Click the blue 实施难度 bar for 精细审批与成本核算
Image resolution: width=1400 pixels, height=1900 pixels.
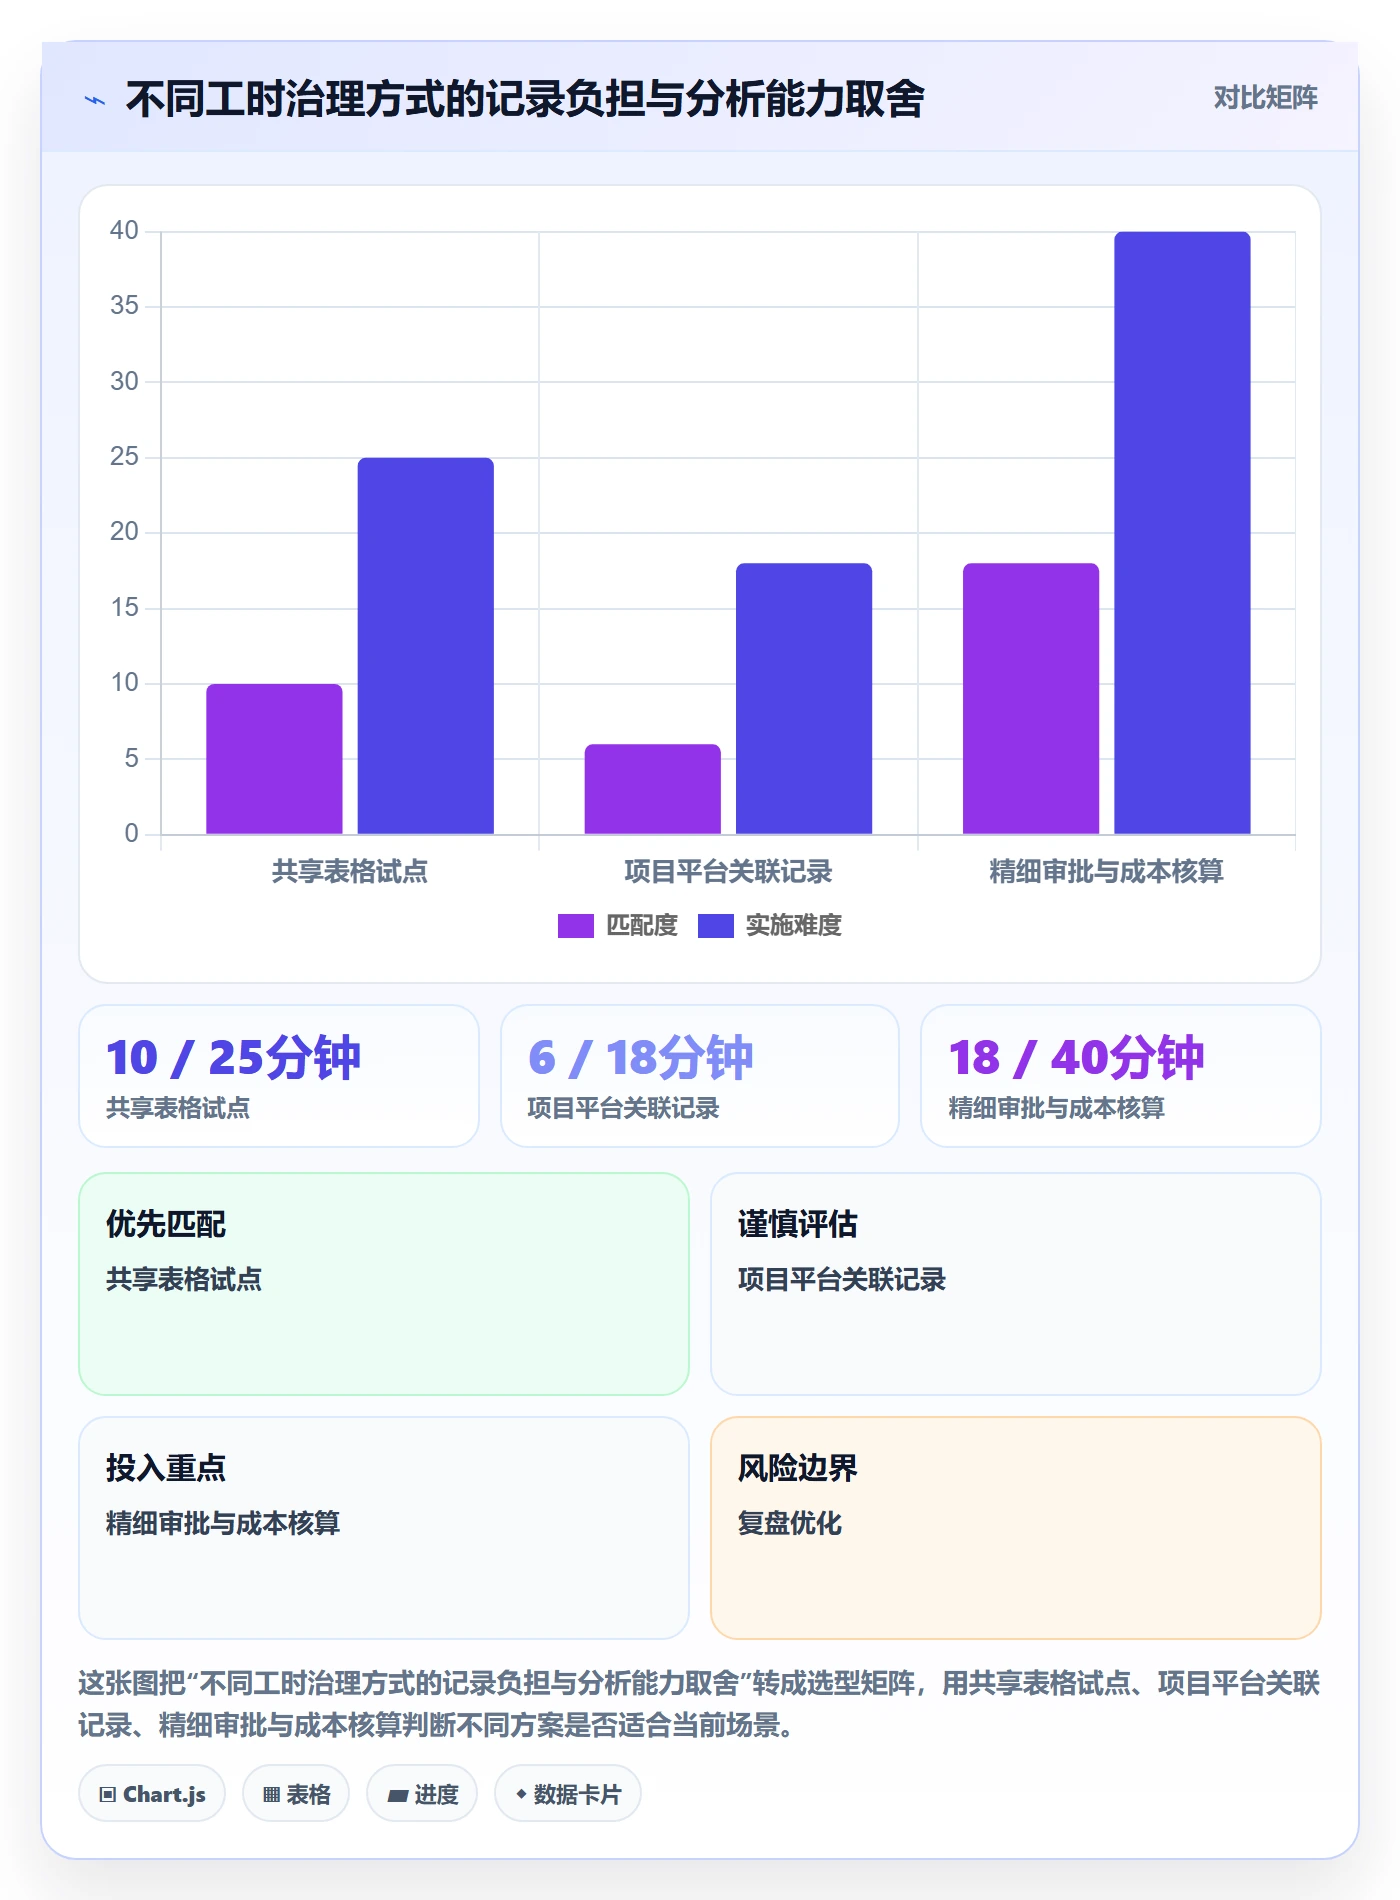coord(1183,533)
